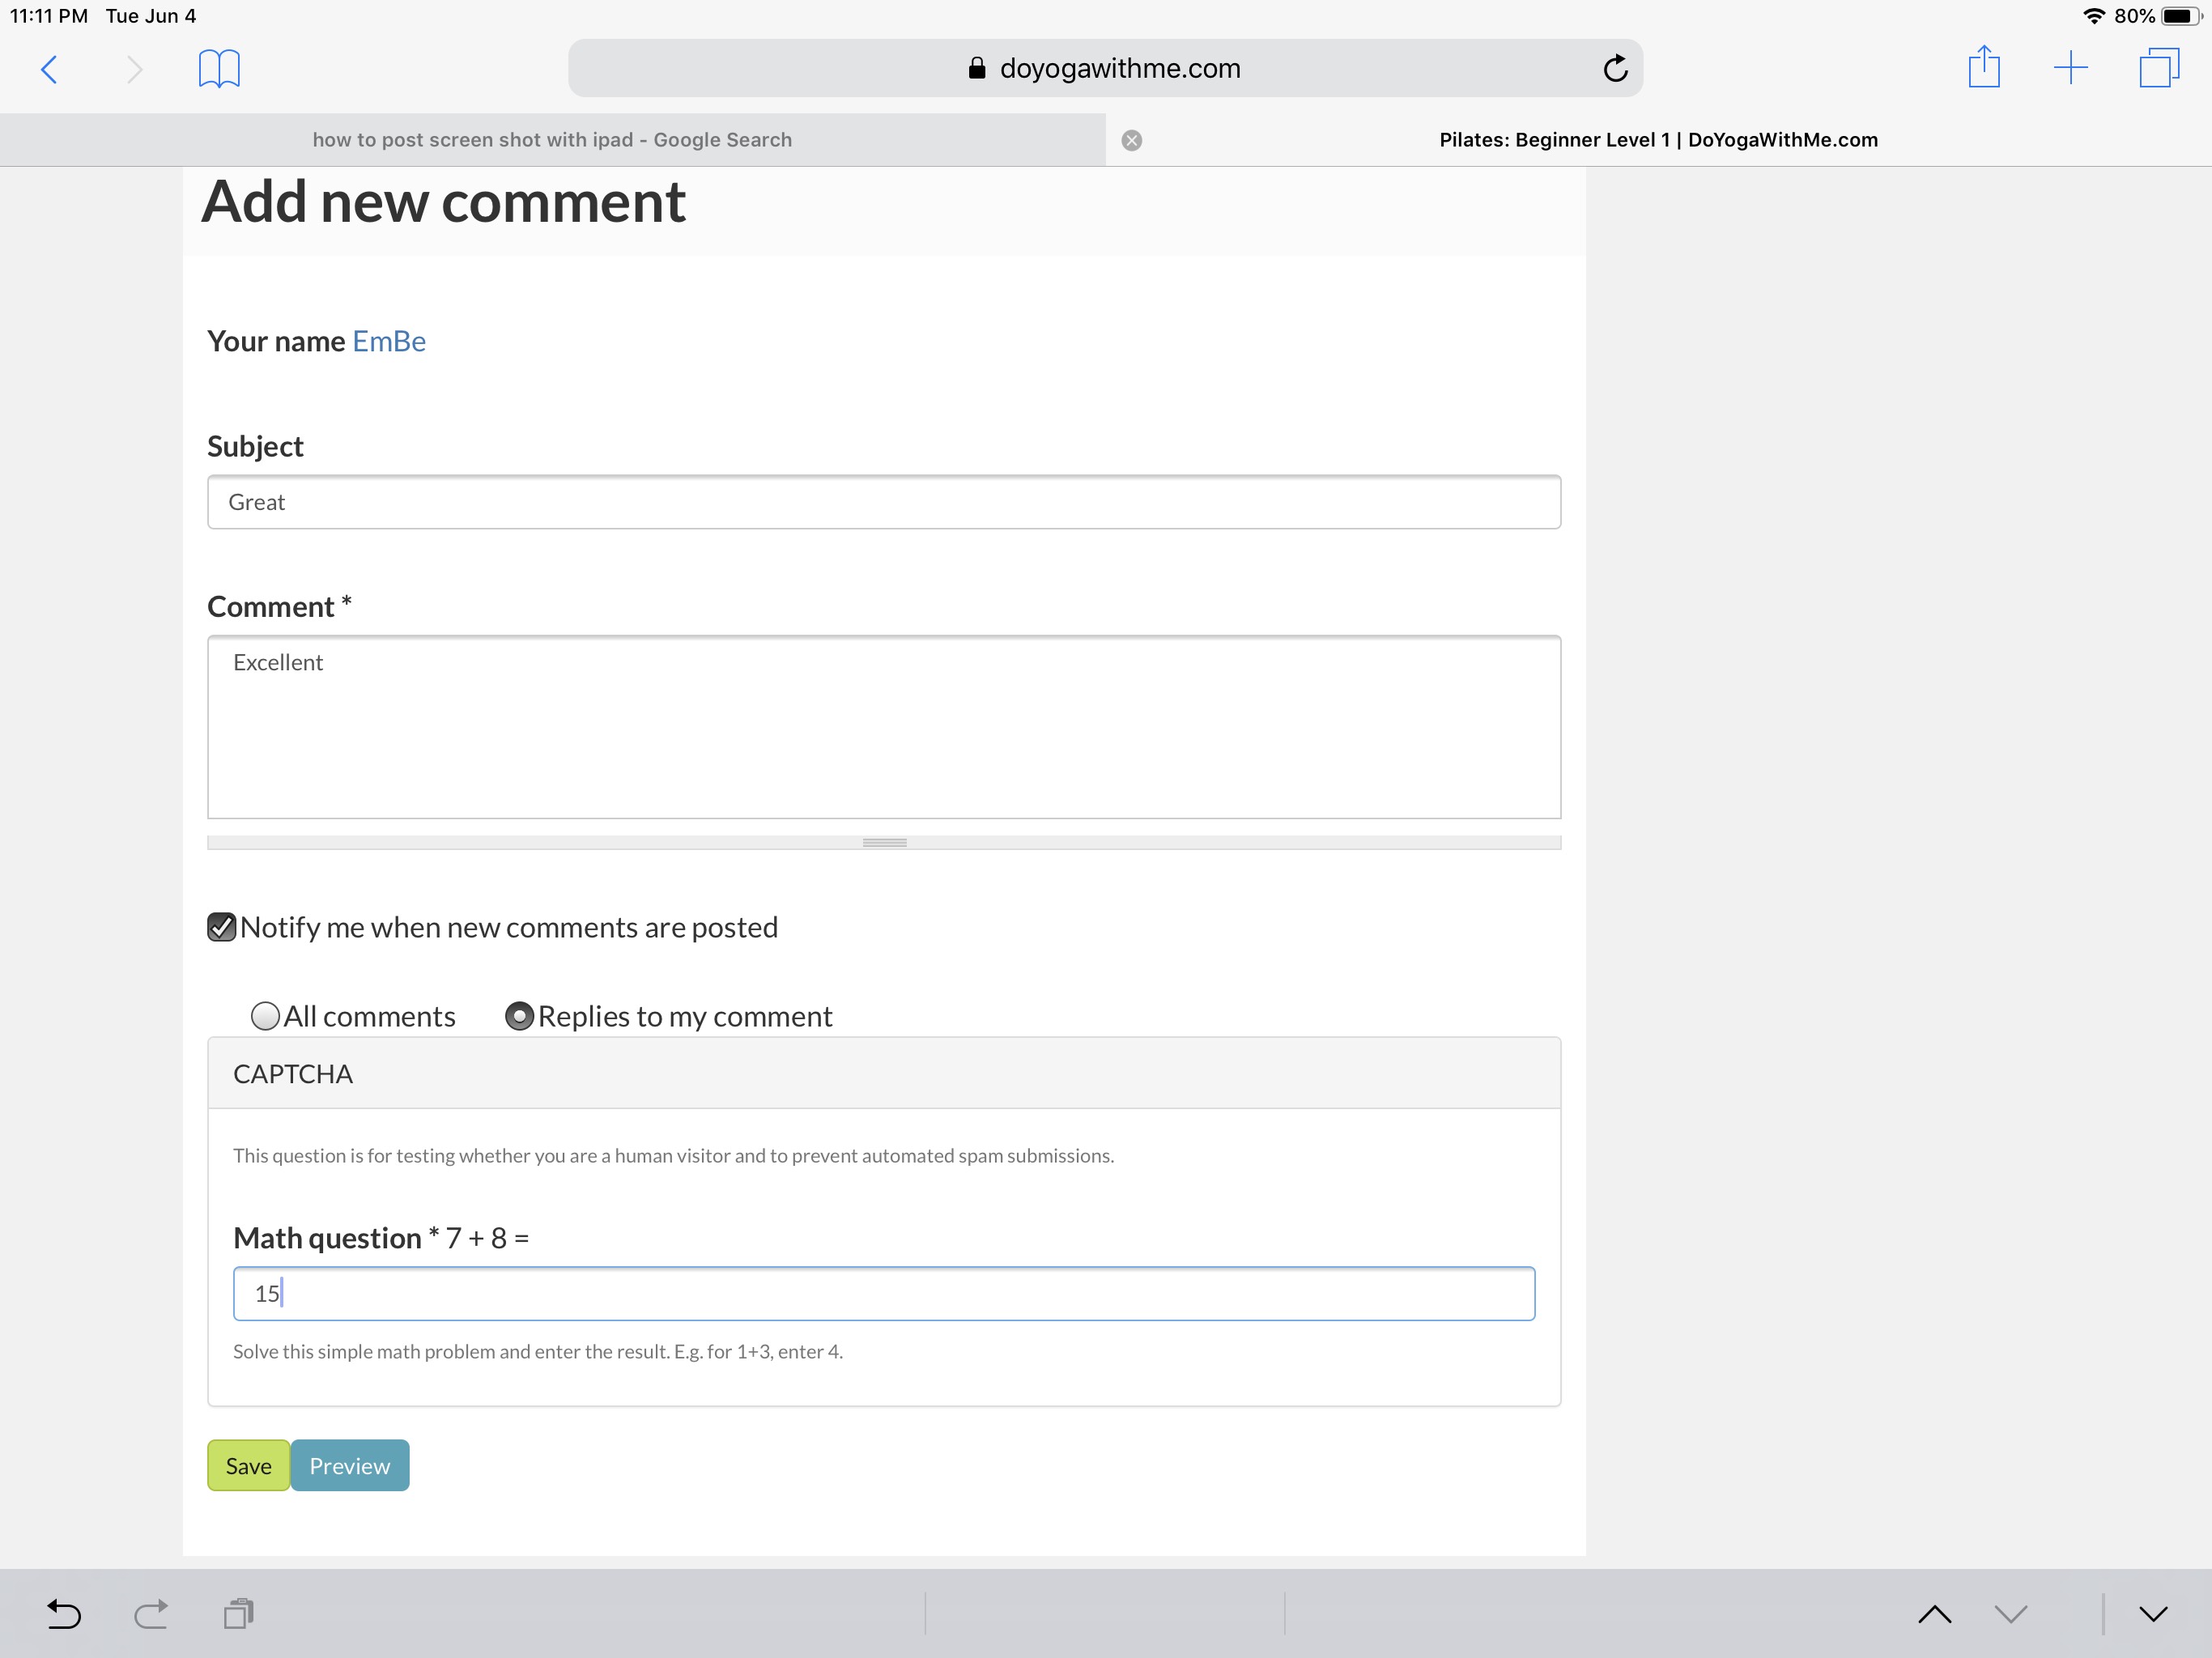Select Replies to my comment option
The height and width of the screenshot is (1658, 2212).
click(x=519, y=1016)
